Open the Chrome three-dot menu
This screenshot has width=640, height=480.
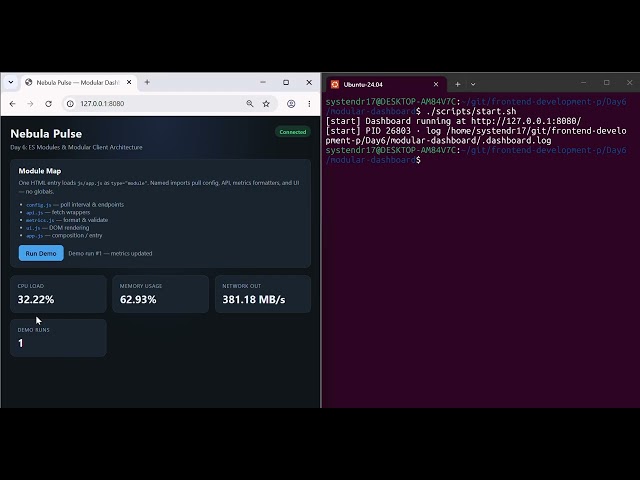click(x=309, y=104)
